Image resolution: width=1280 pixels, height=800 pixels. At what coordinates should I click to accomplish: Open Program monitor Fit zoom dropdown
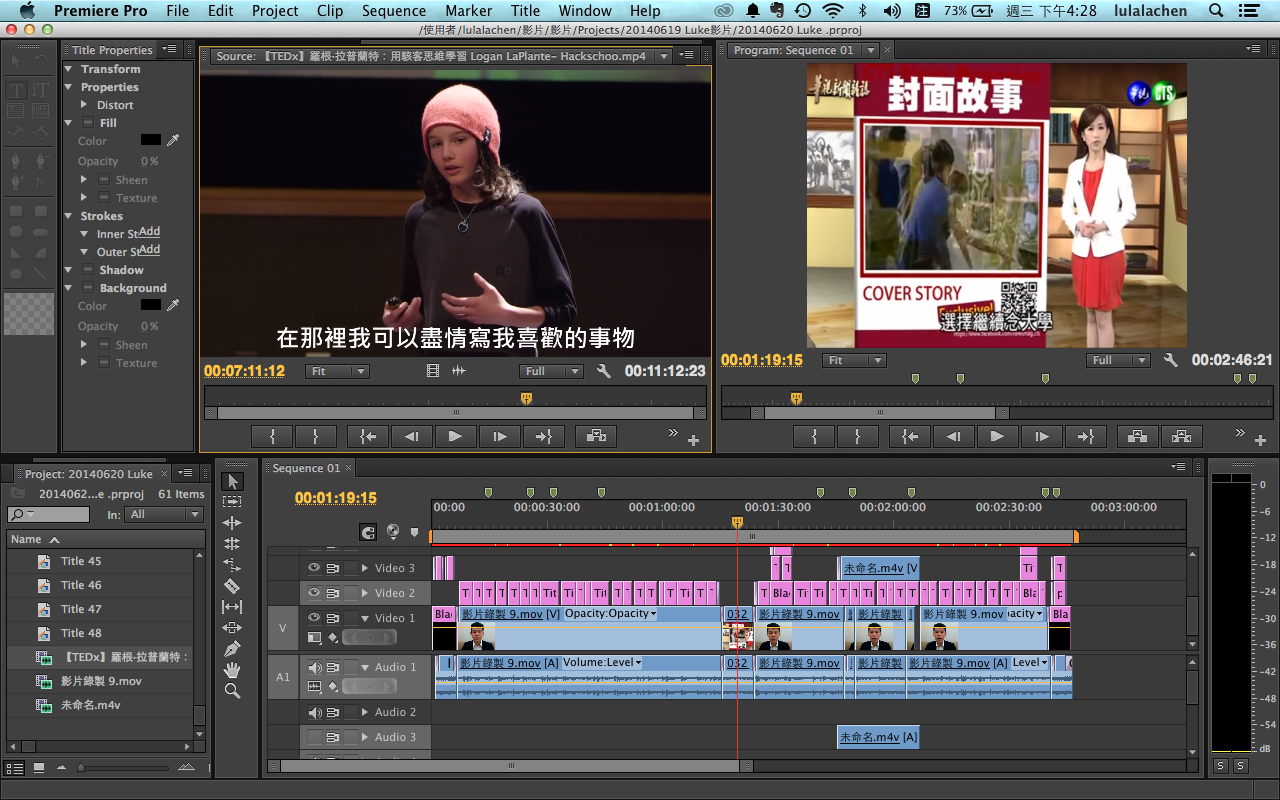click(854, 360)
